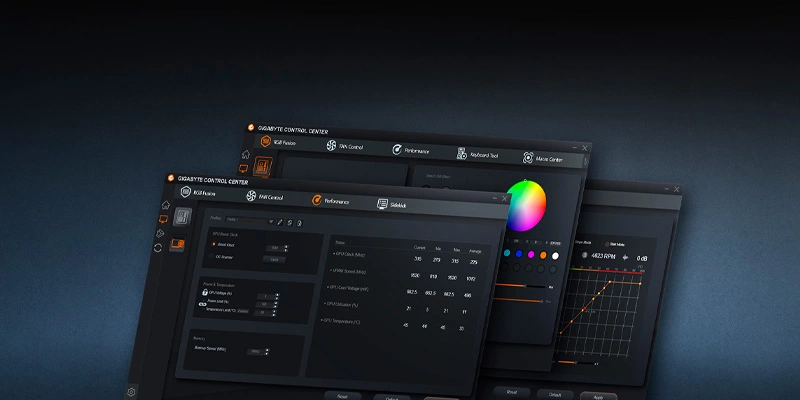Image resolution: width=800 pixels, height=400 pixels.
Task: Open FAN Control tab in front window
Action: click(x=264, y=196)
